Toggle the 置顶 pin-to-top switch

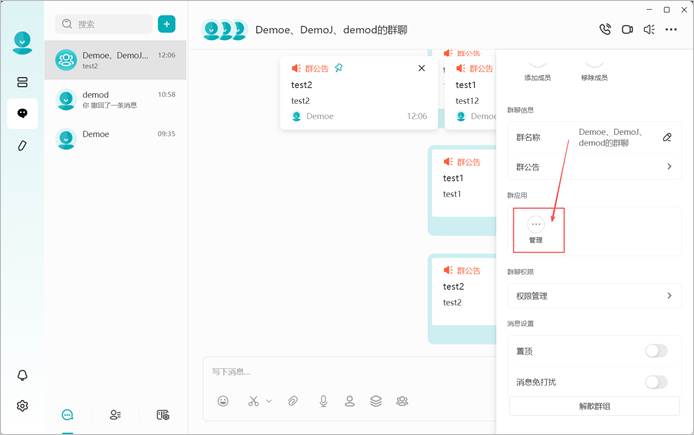pos(656,351)
